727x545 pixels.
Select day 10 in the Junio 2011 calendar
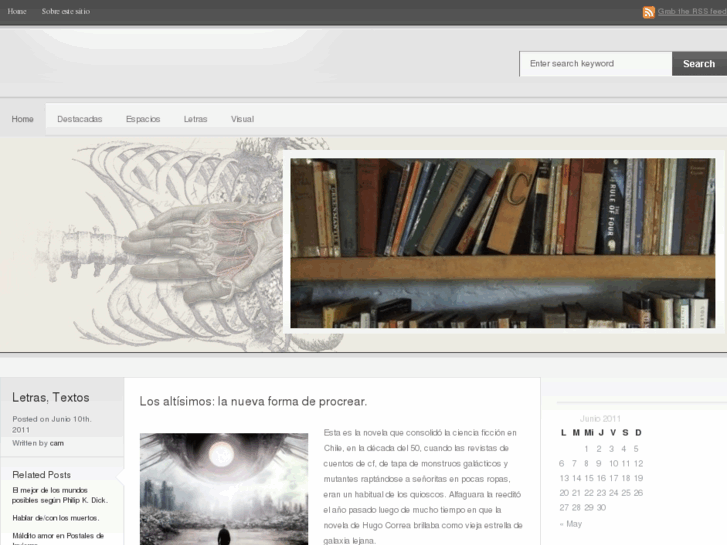(613, 463)
